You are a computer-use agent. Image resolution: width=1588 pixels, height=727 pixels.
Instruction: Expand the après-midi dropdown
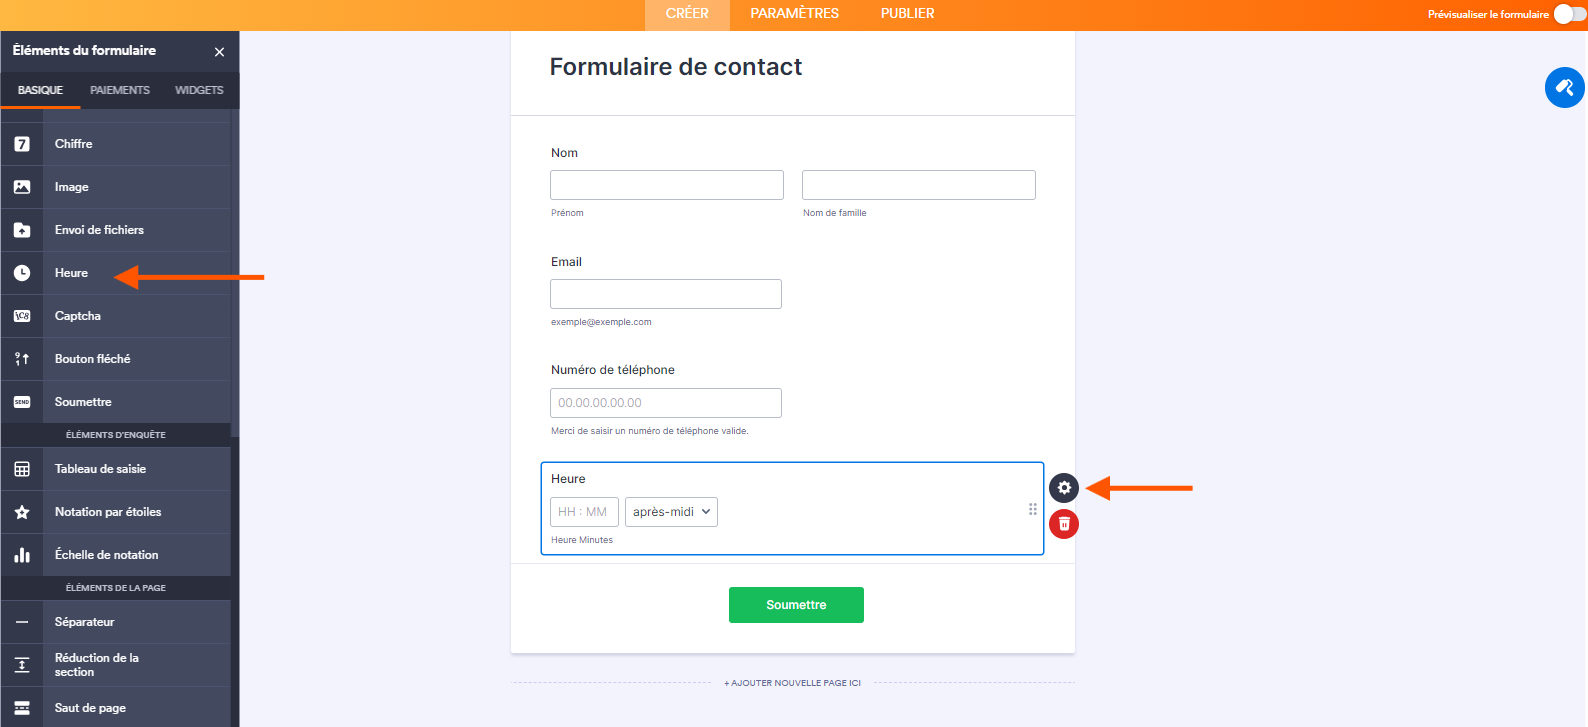pos(671,512)
